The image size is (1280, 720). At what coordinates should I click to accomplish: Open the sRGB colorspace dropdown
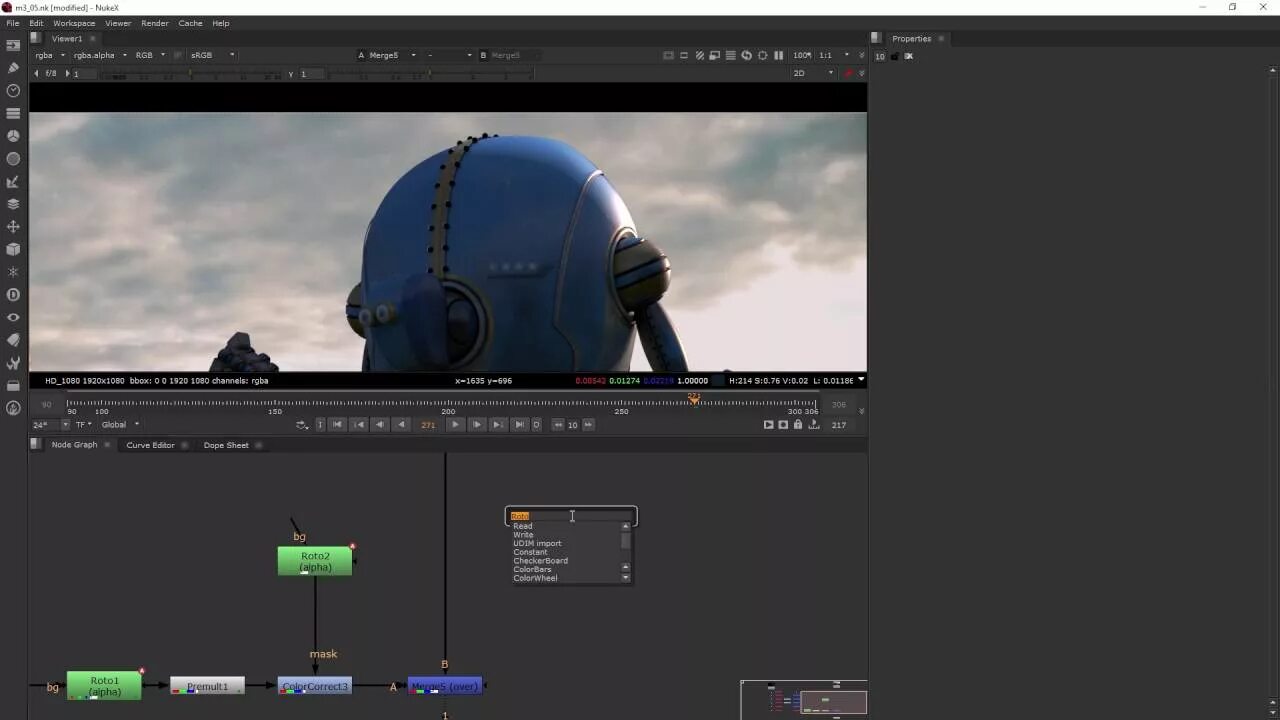click(212, 56)
